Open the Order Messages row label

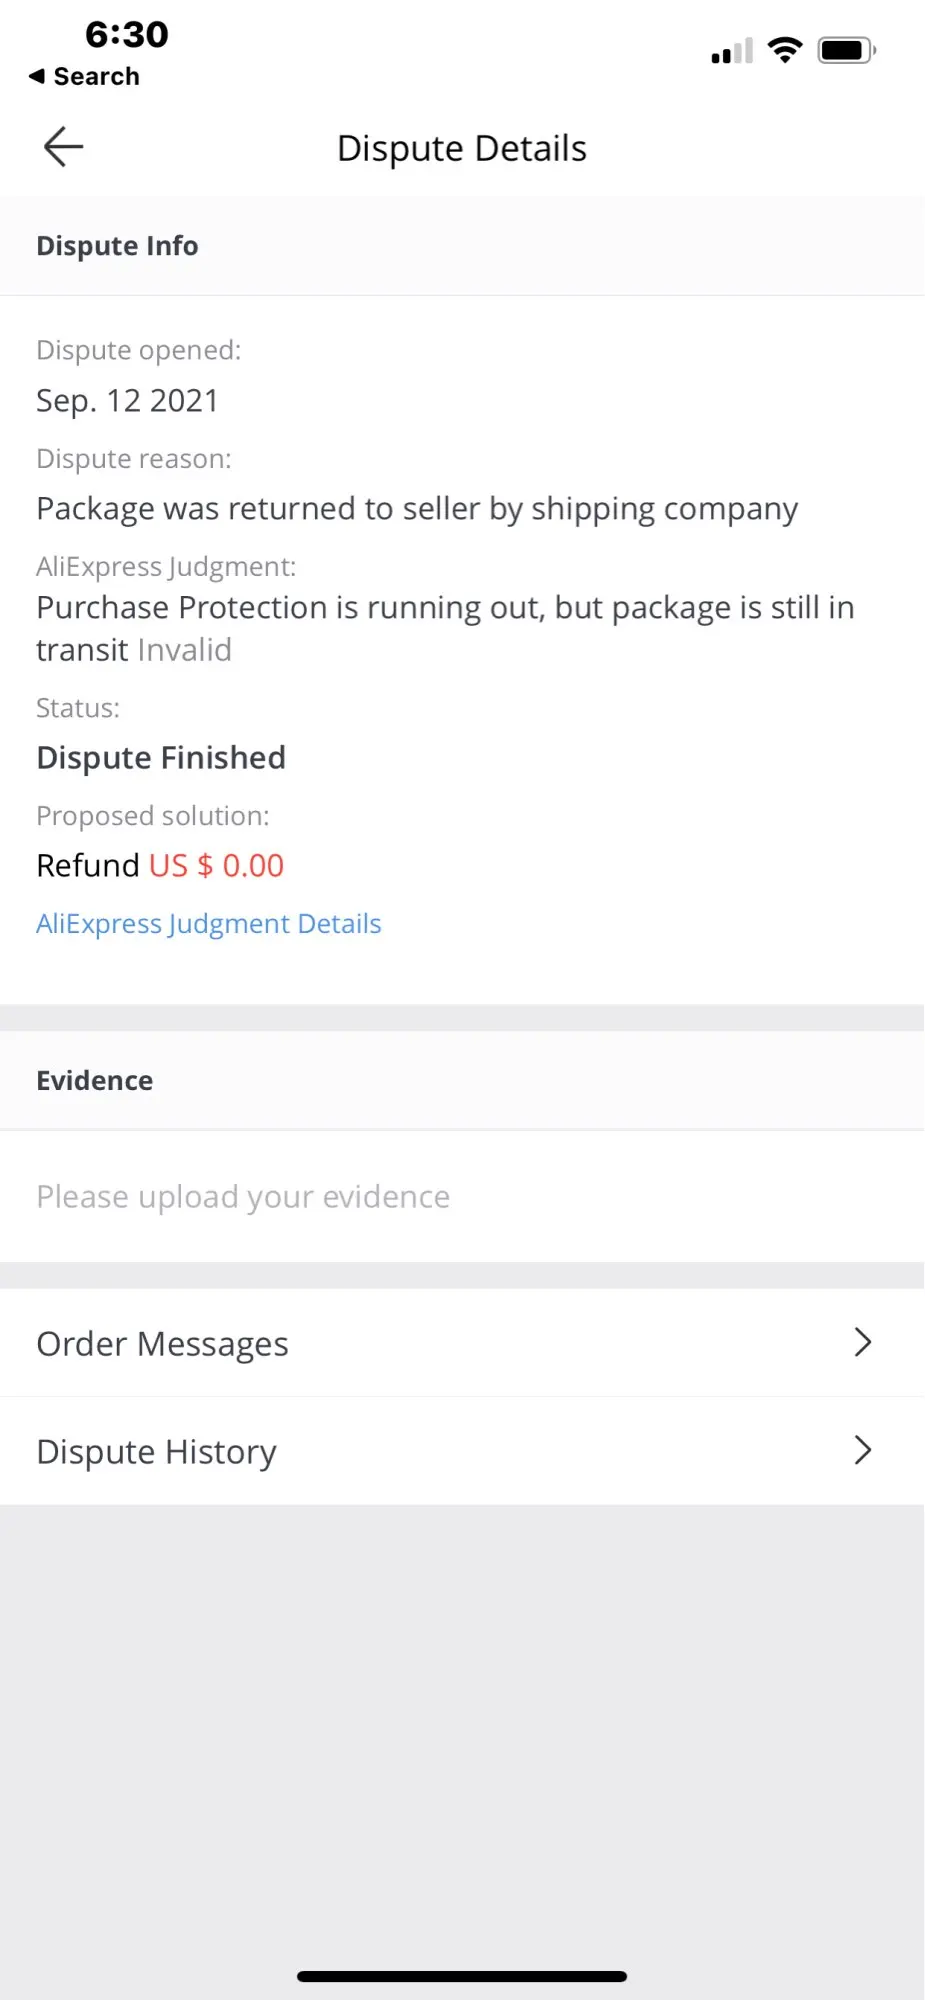tap(163, 1344)
